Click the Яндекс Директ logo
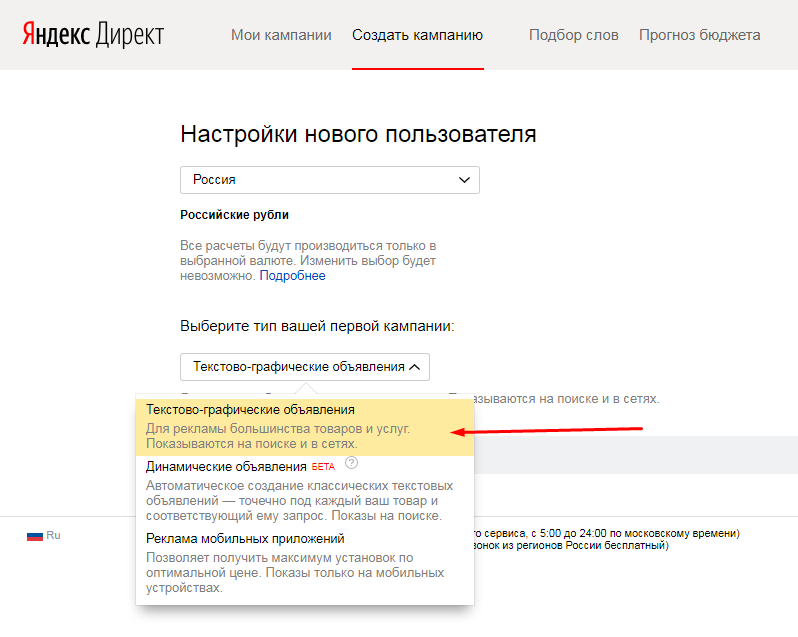The image size is (798, 637). 93,35
